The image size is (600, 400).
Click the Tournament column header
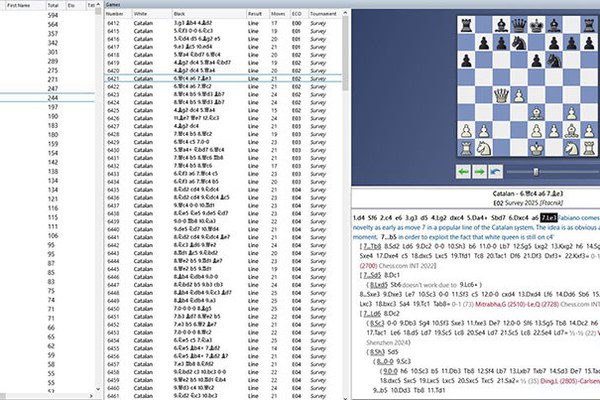coord(323,13)
